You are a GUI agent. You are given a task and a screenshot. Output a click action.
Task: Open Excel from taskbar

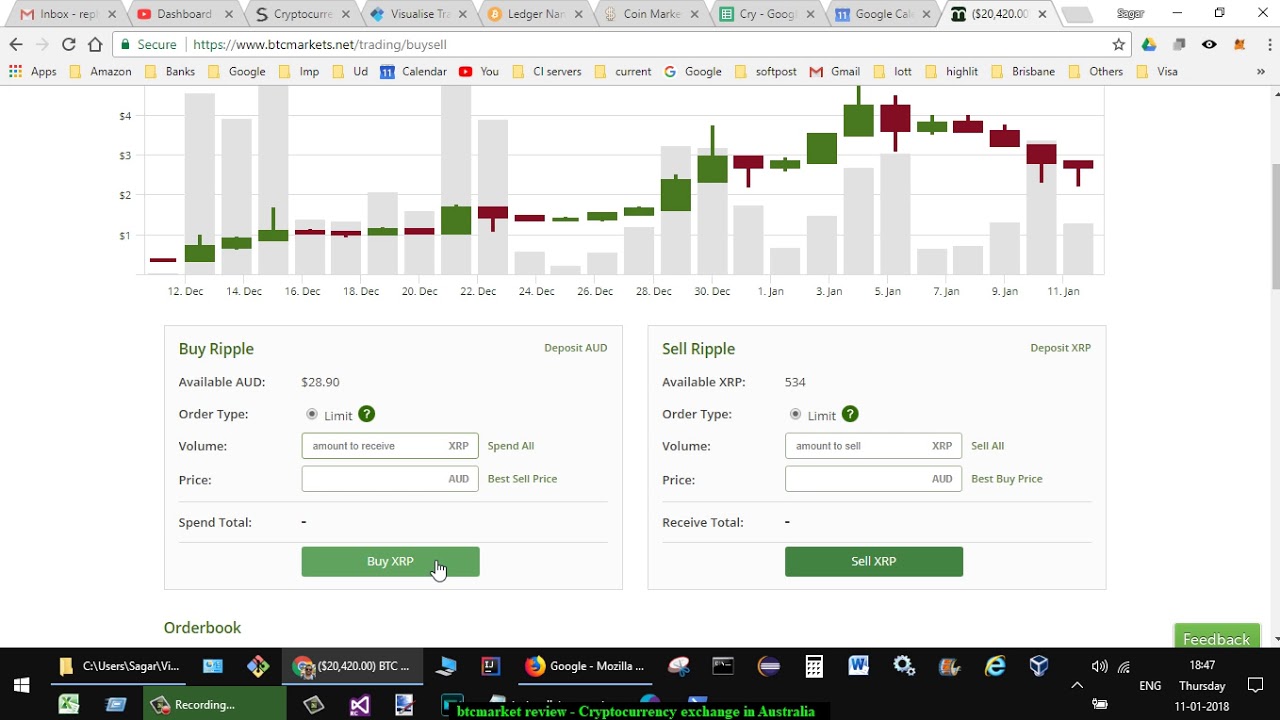pos(68,705)
